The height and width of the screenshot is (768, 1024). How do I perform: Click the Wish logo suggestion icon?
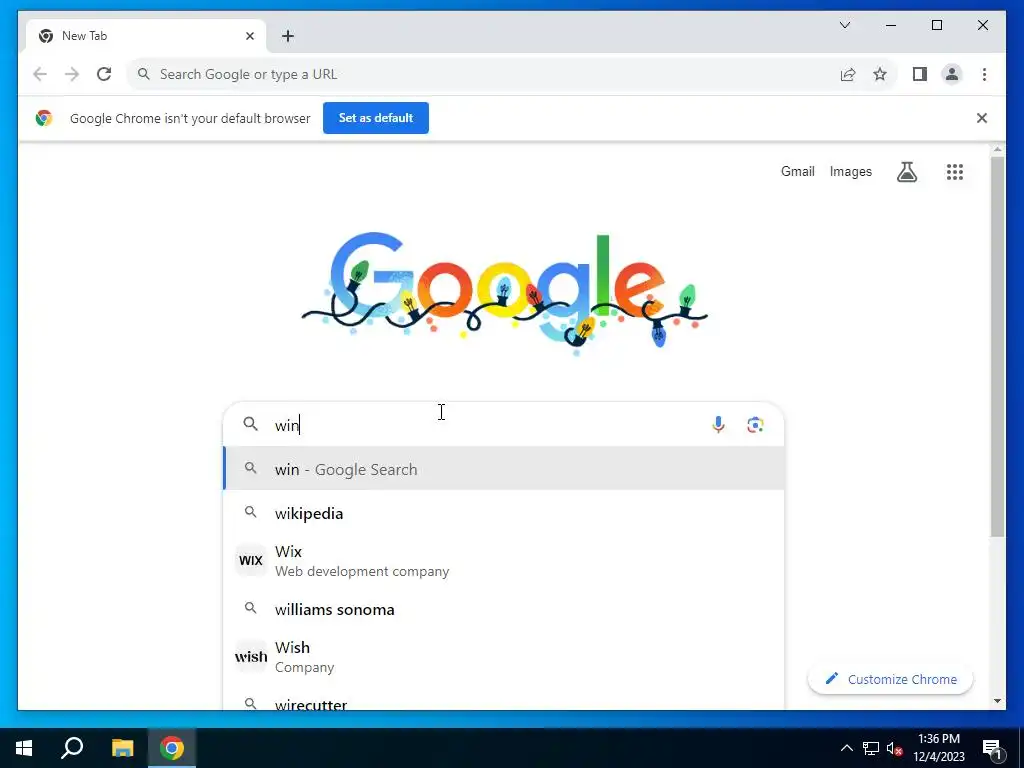click(x=251, y=656)
